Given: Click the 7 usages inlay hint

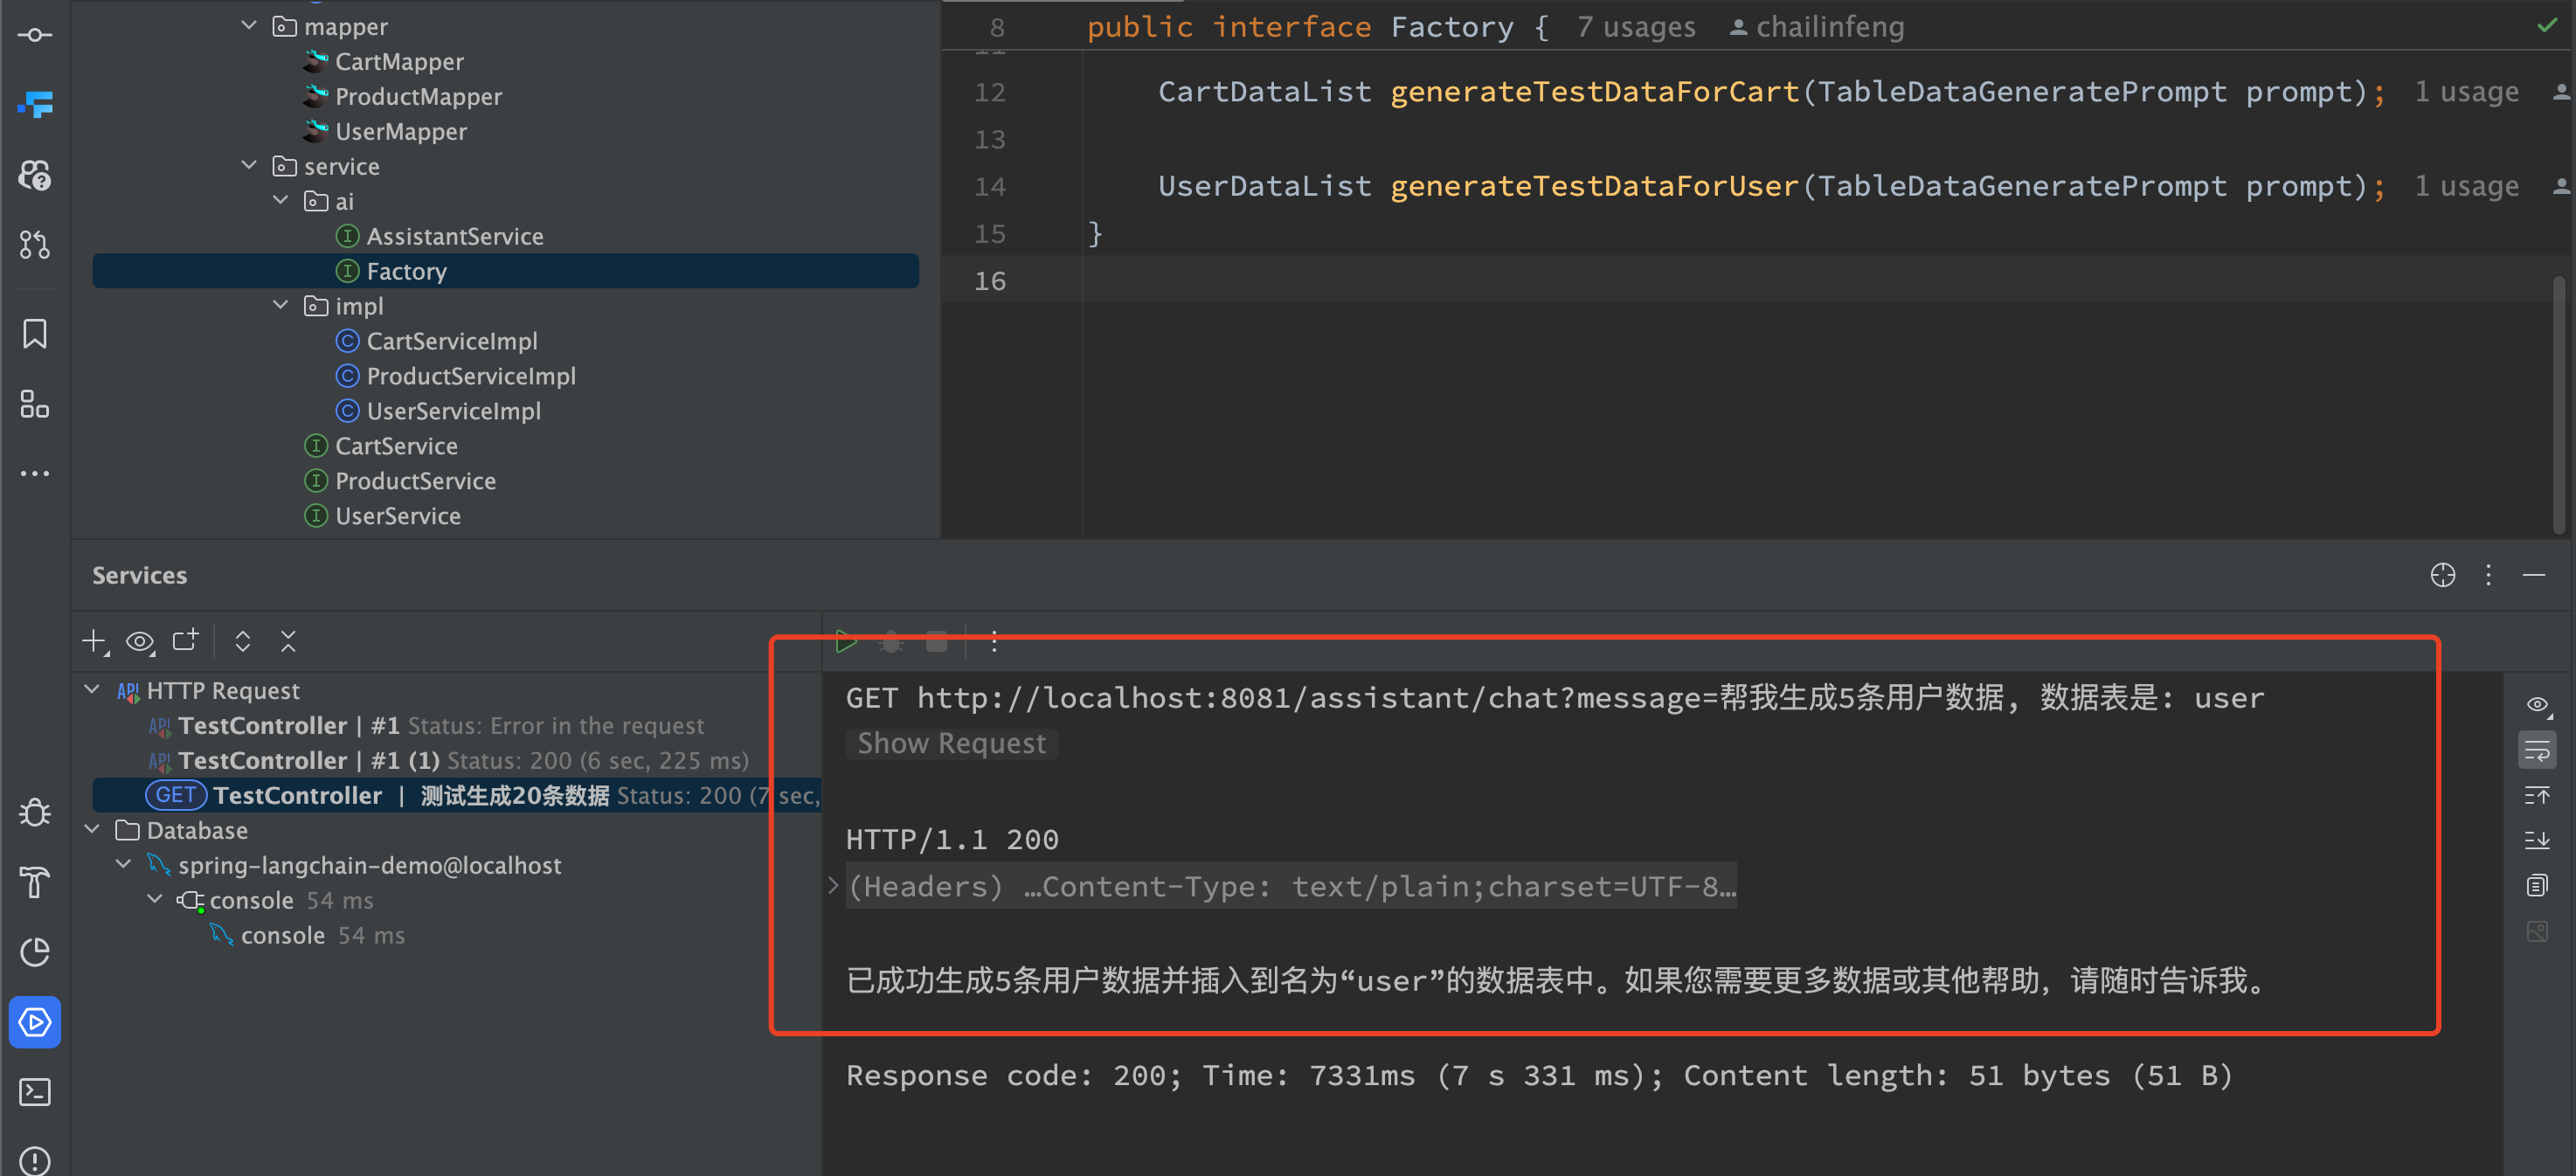Looking at the screenshot, I should pyautogui.click(x=1636, y=27).
